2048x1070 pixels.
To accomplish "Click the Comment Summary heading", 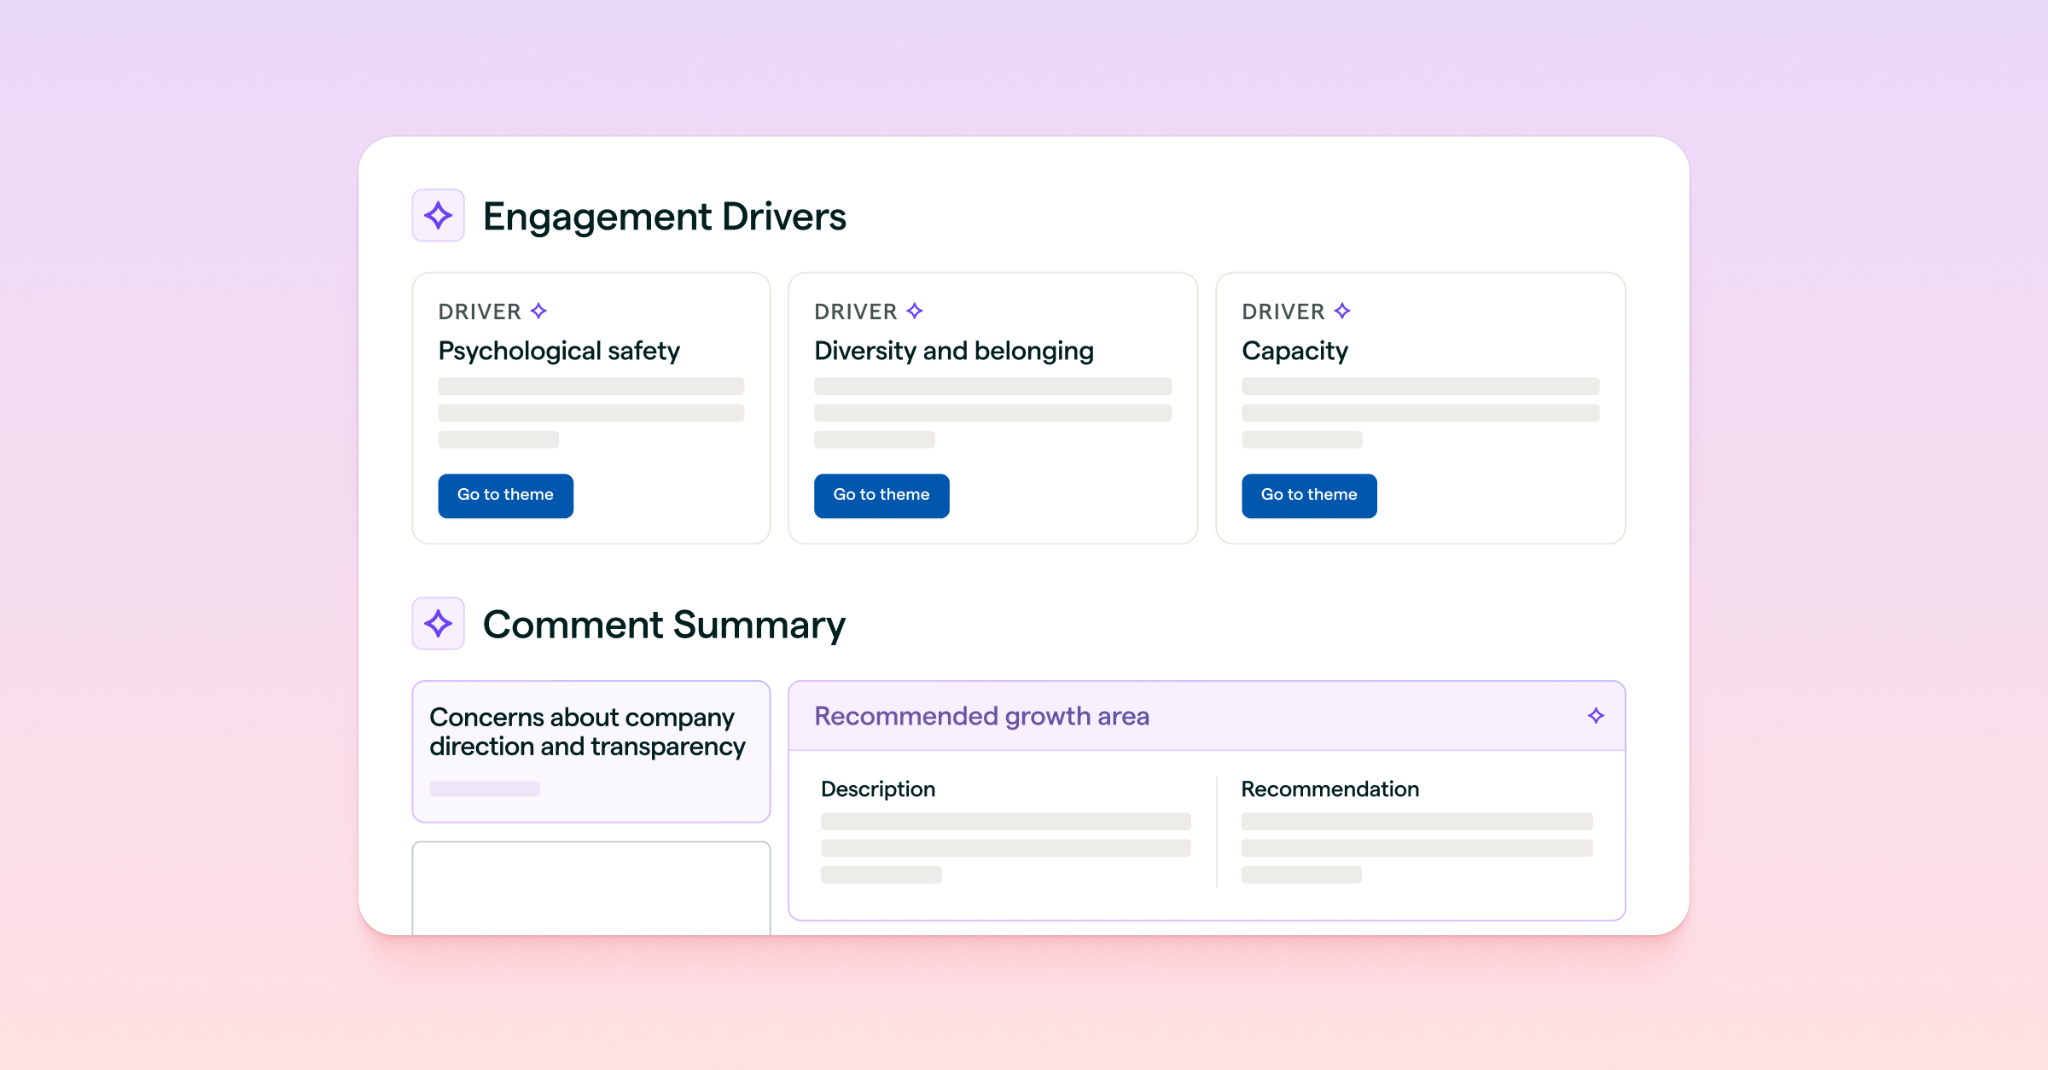I will [x=664, y=625].
